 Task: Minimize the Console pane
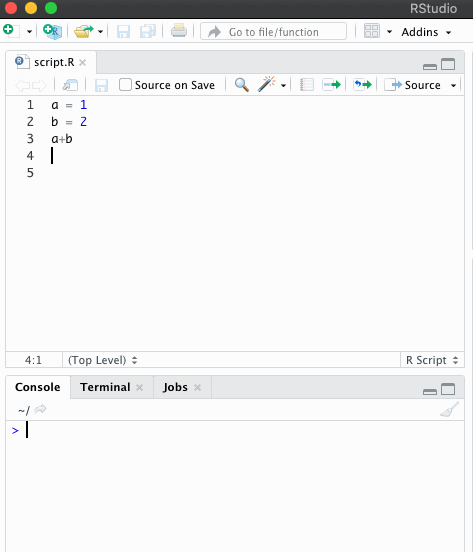click(430, 391)
